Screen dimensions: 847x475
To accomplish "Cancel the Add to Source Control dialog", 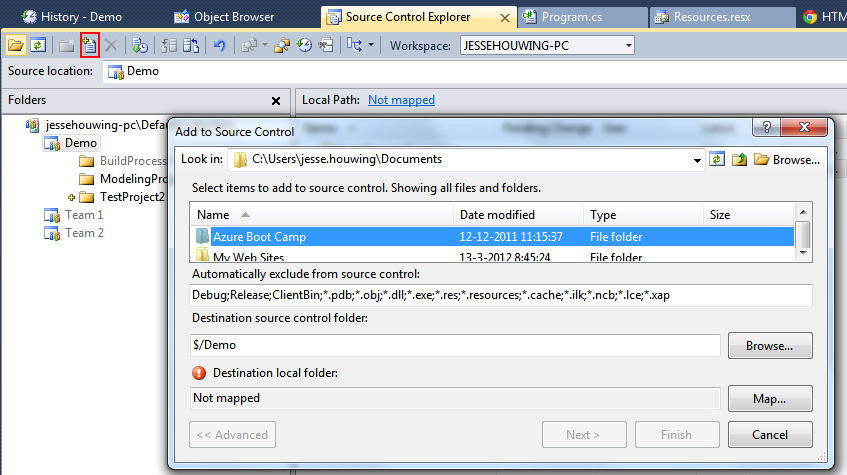I will click(x=770, y=434).
